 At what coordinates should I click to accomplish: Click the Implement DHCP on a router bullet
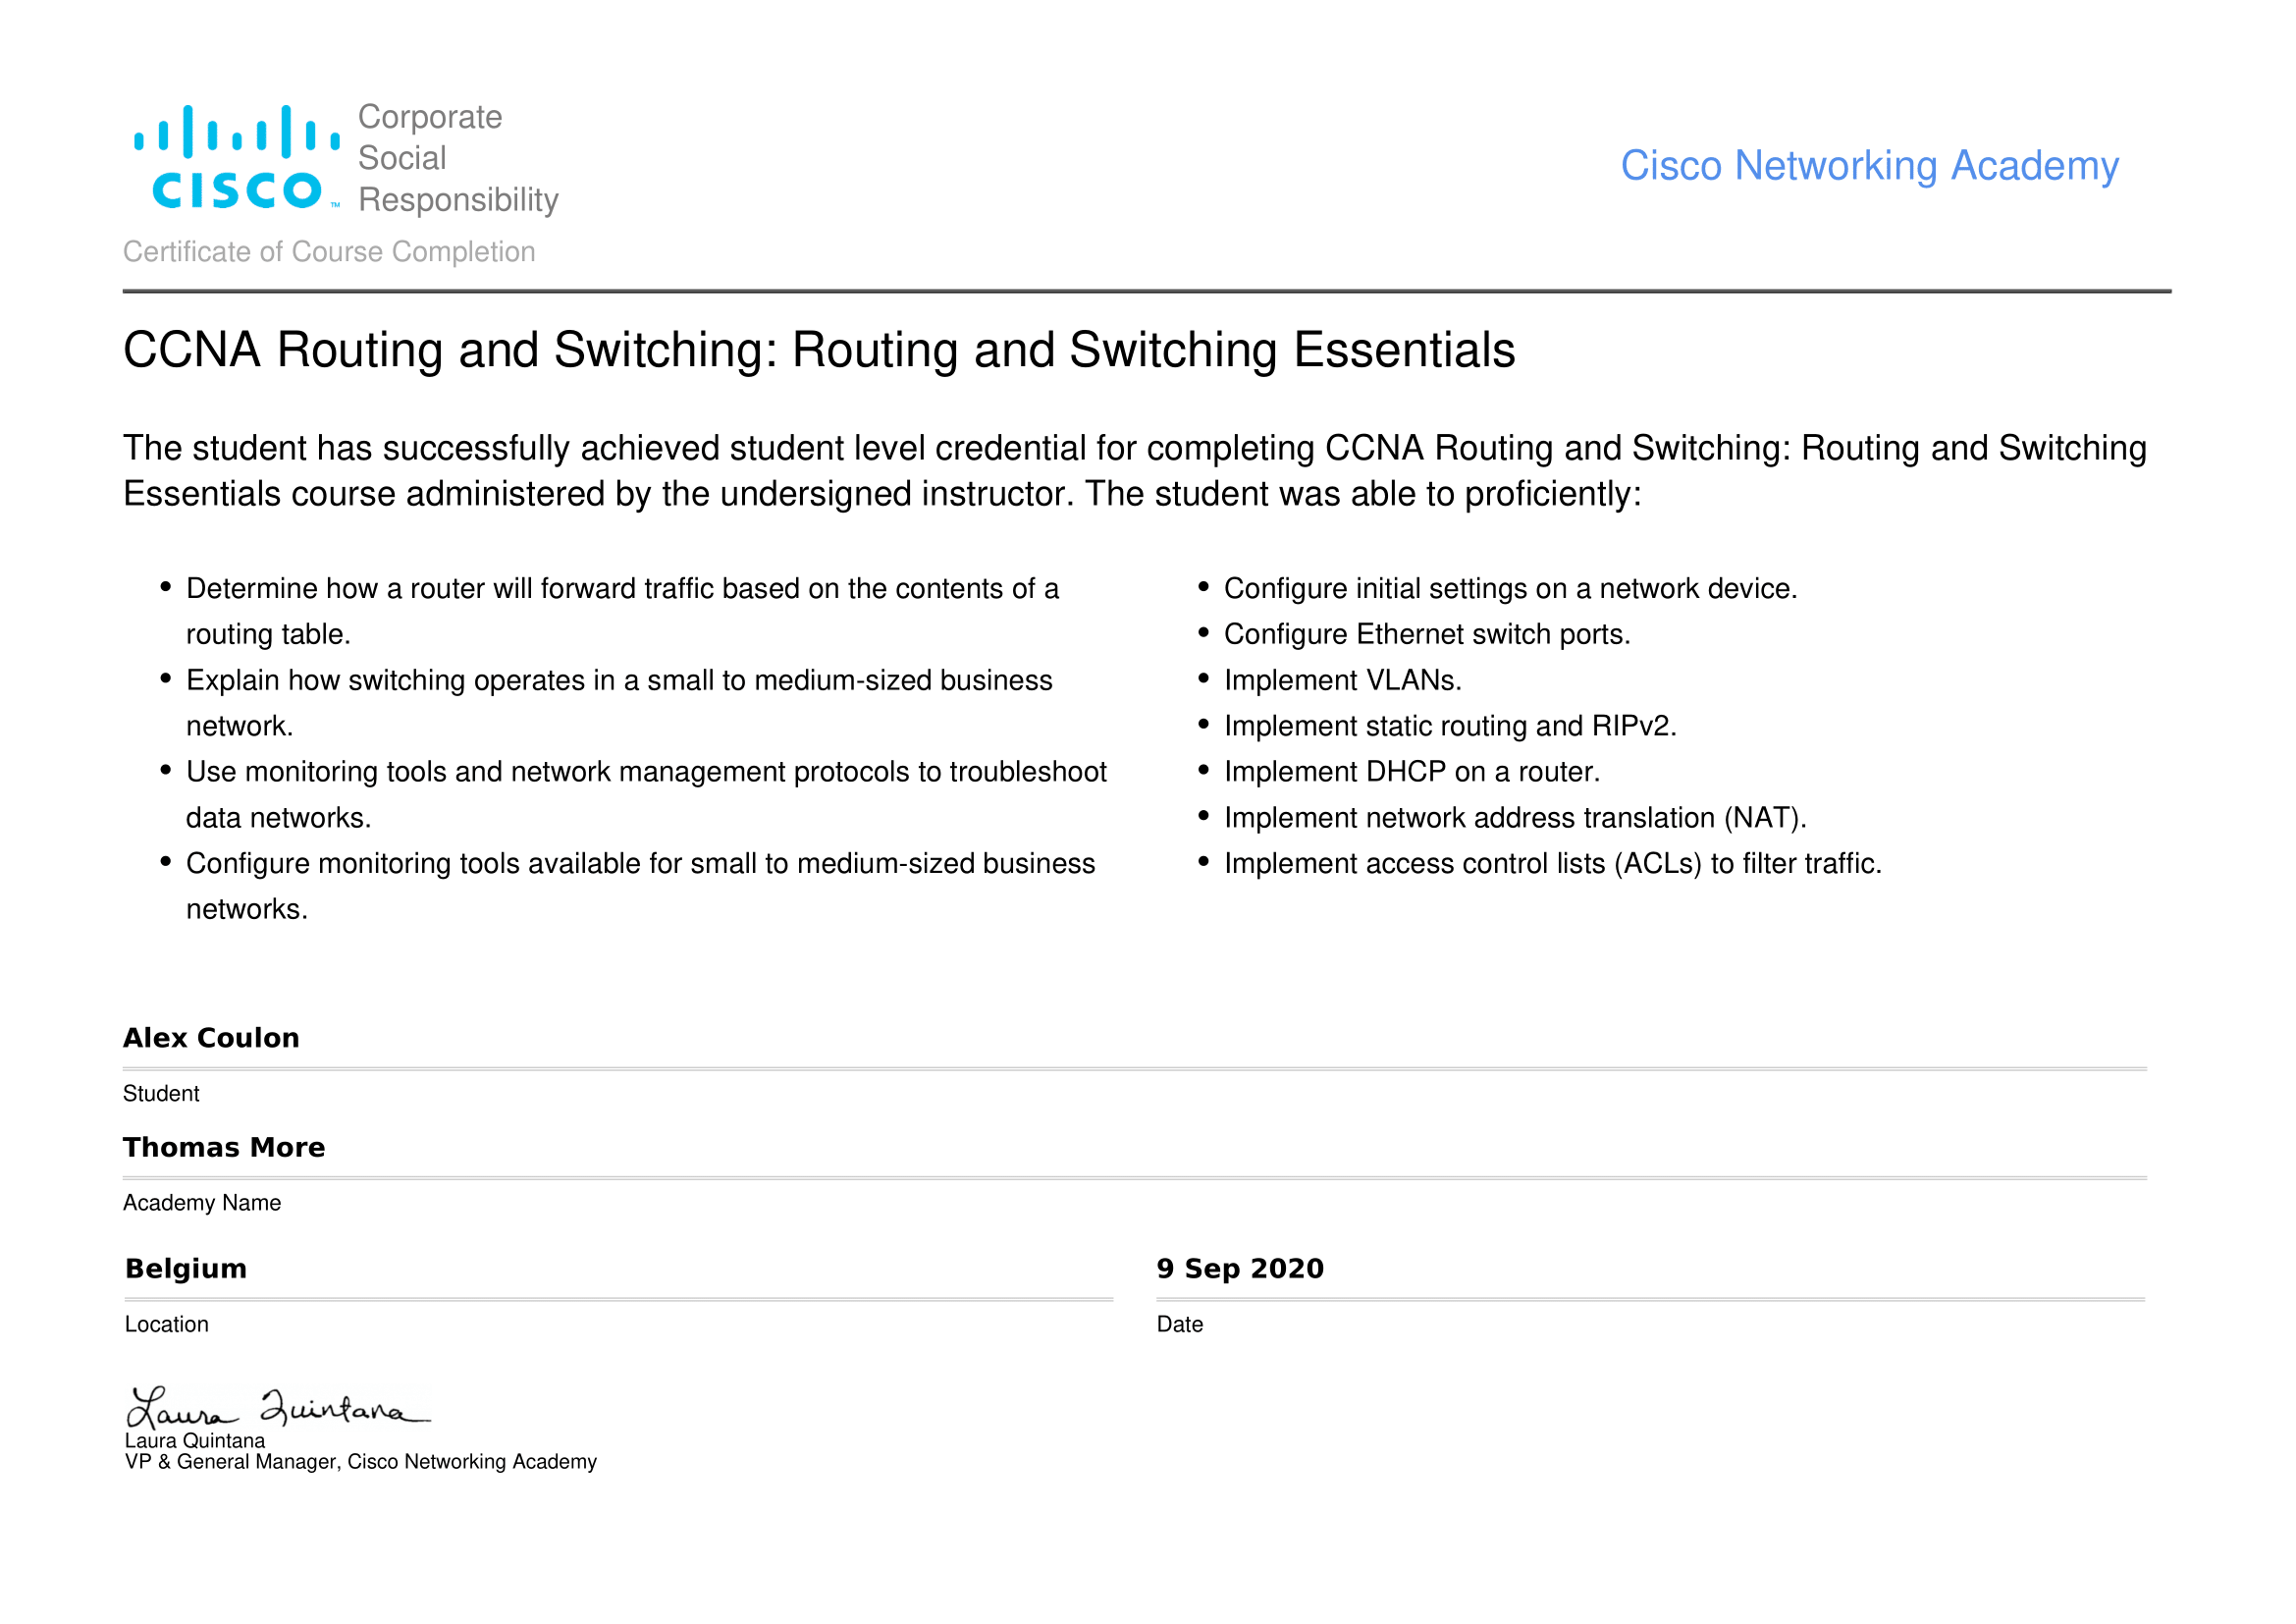(x=1411, y=772)
